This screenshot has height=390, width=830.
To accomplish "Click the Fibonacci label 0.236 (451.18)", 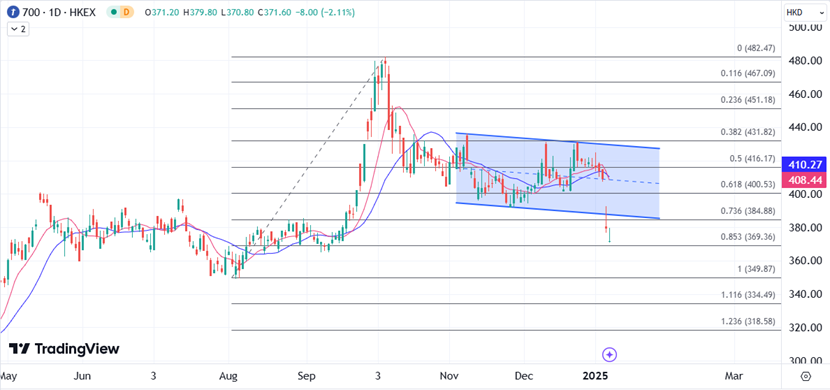I will point(747,100).
